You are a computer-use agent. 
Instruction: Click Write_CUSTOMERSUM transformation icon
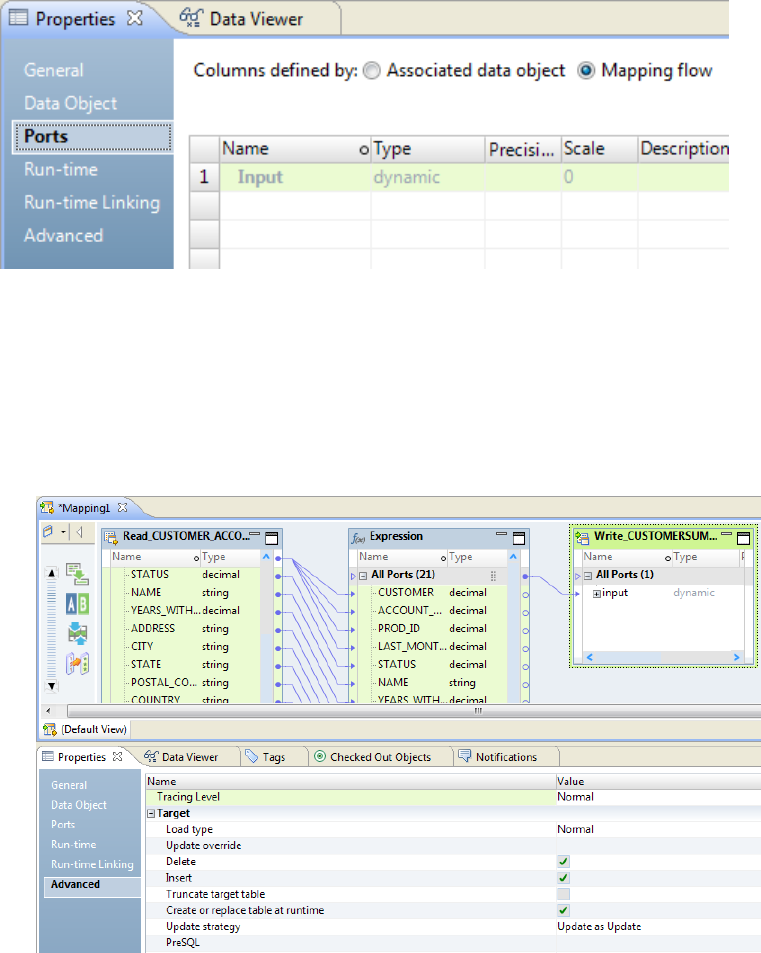pos(582,537)
